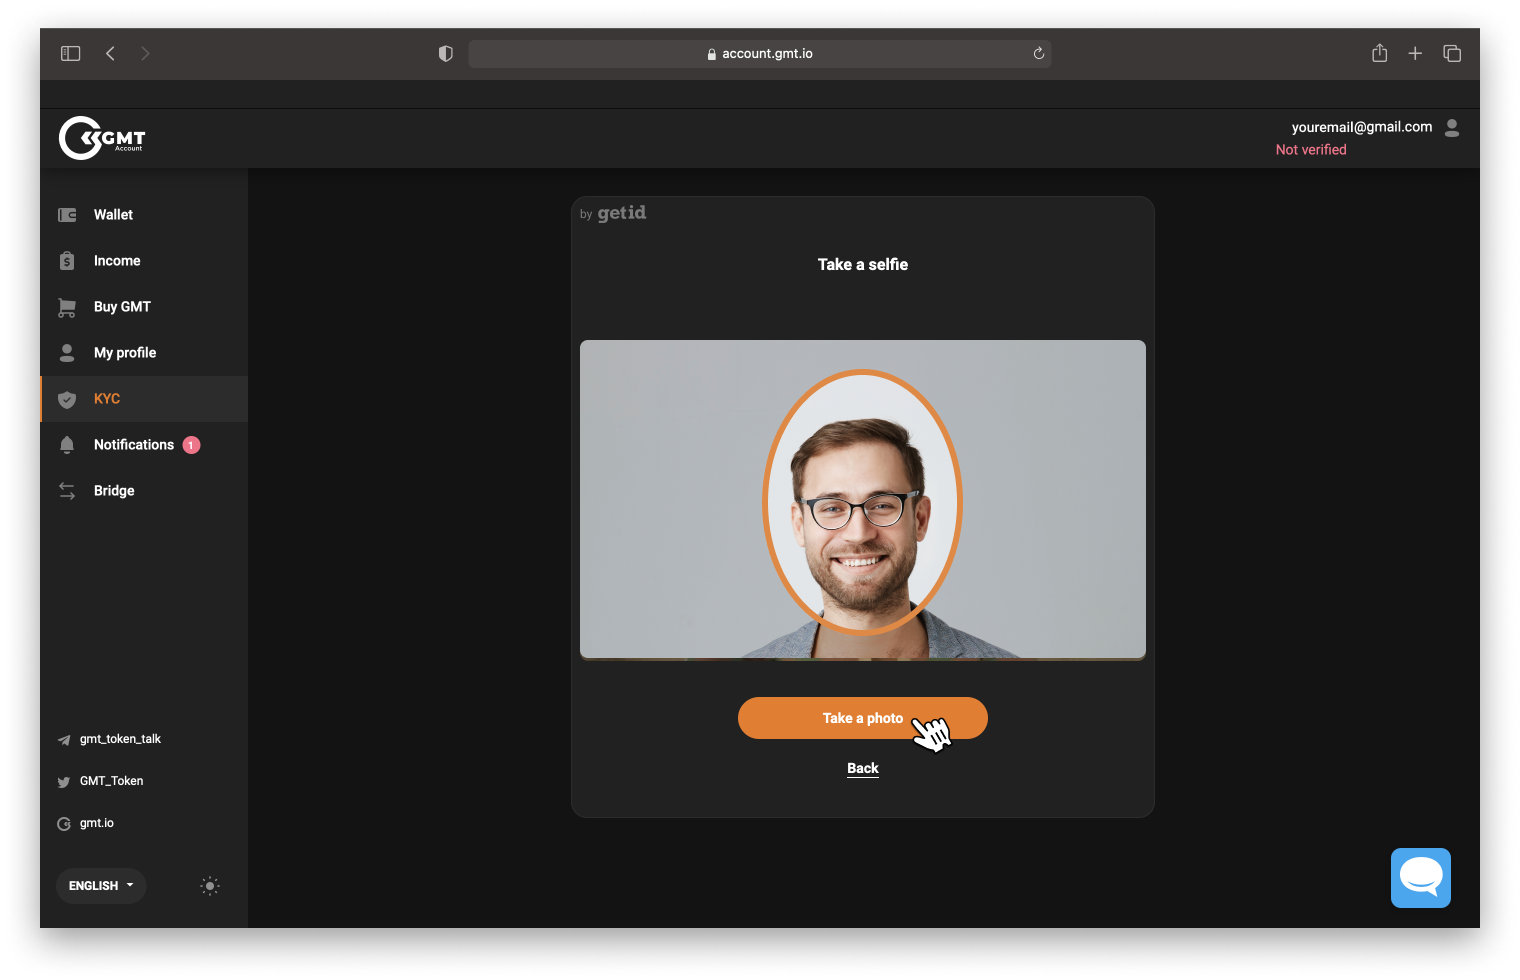Click the selfie camera preview
This screenshot has height=980, width=1520.
(x=863, y=500)
